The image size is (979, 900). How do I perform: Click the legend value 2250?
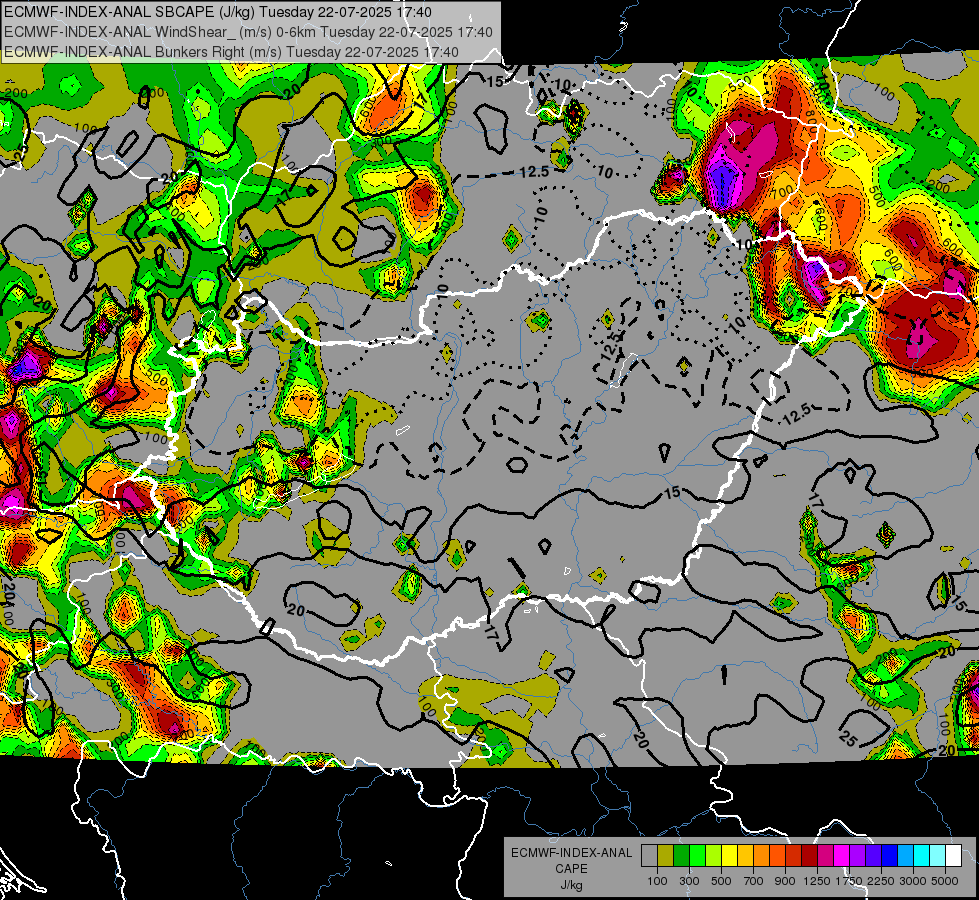pyautogui.click(x=881, y=881)
